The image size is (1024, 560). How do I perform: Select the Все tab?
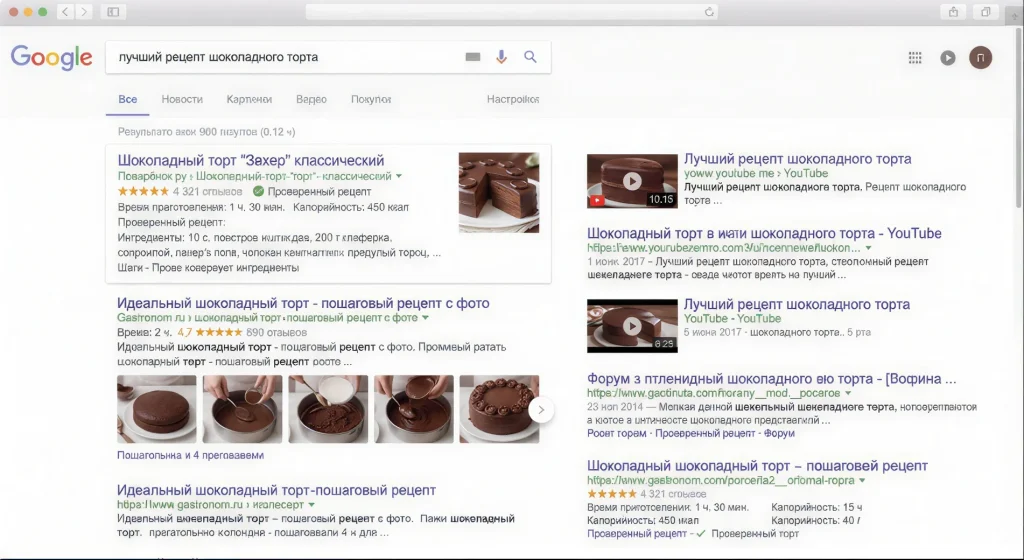[127, 99]
